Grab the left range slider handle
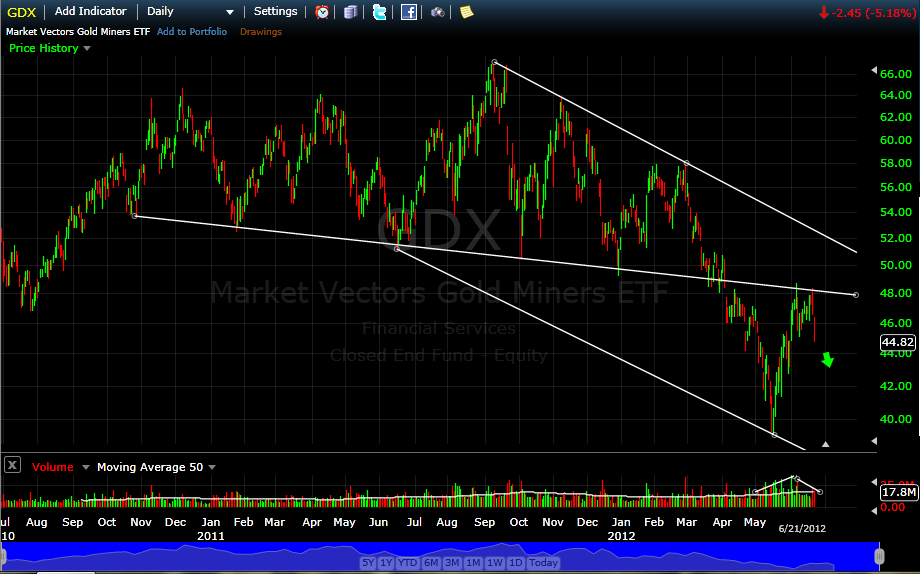 click(2, 555)
